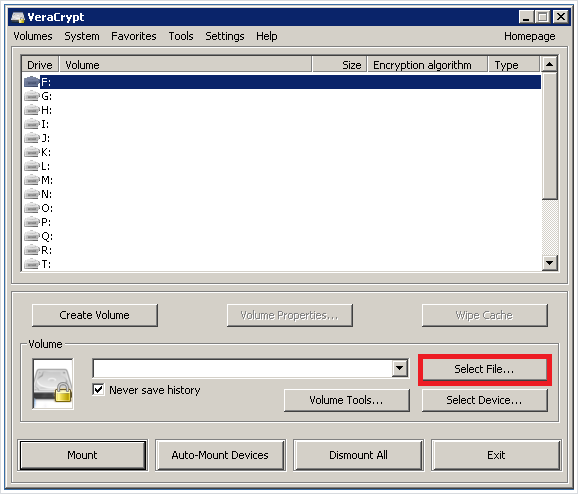Click the Select Device... button

(x=484, y=400)
